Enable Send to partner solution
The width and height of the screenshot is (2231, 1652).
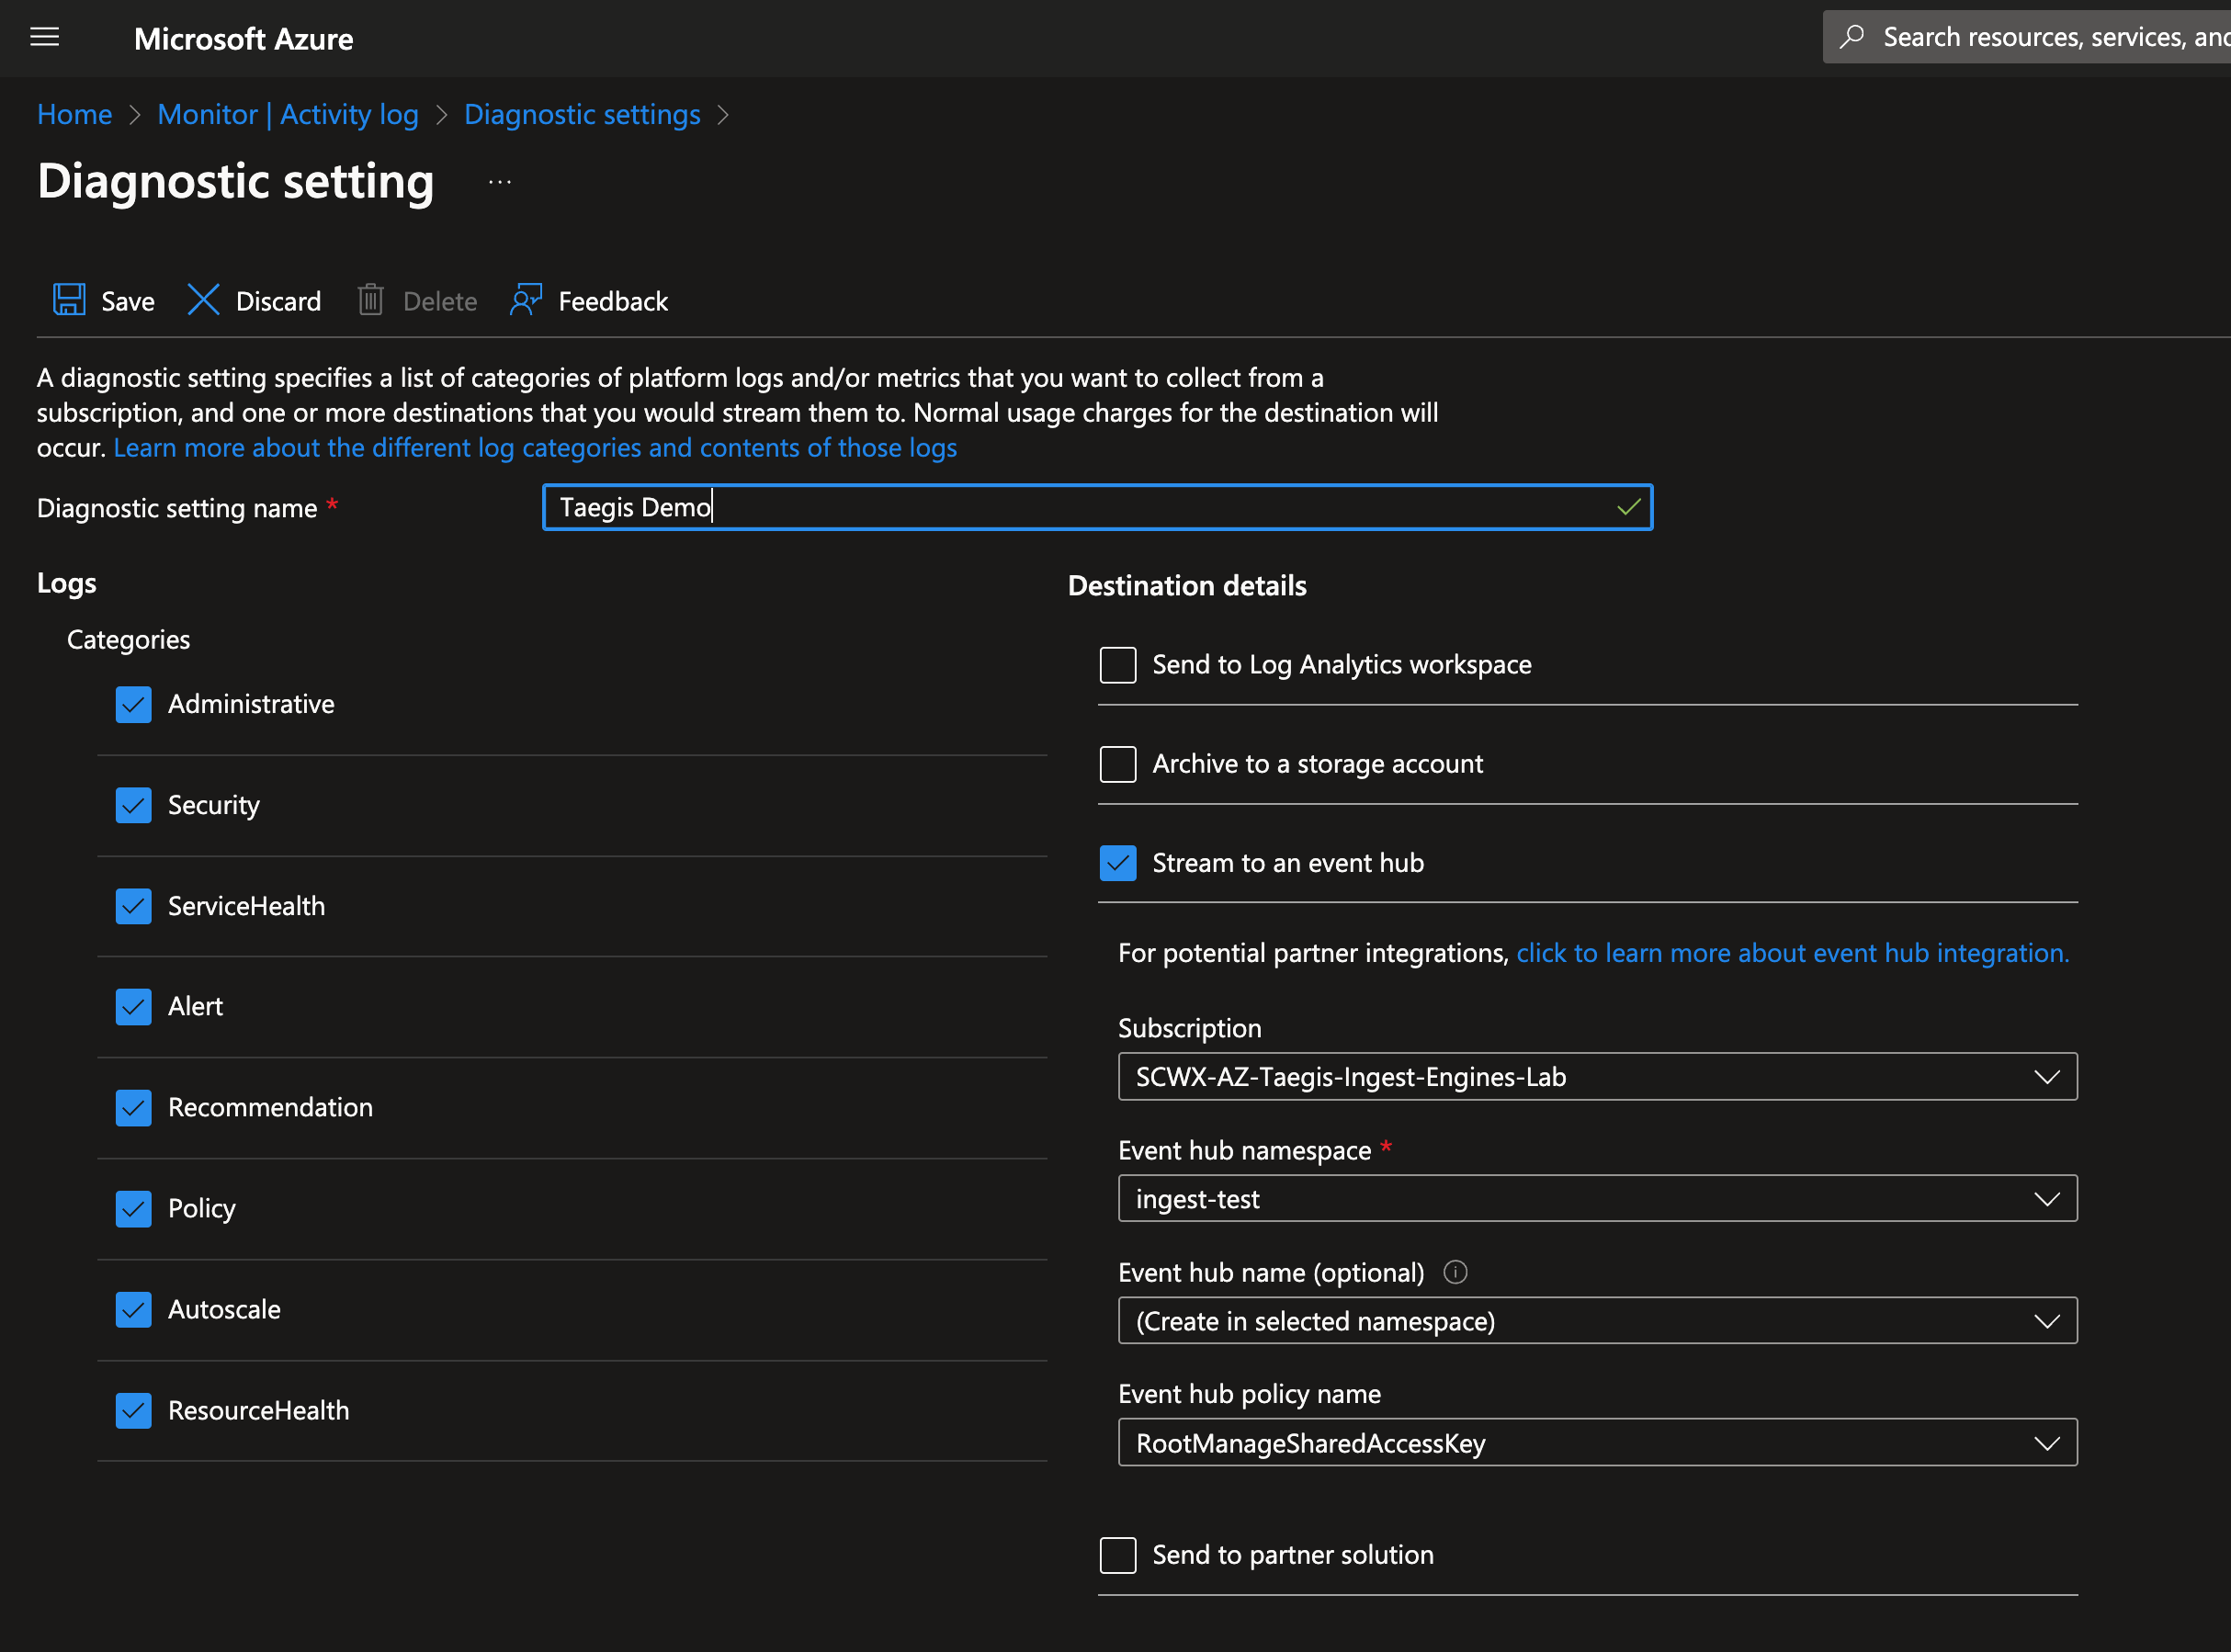click(x=1118, y=1555)
